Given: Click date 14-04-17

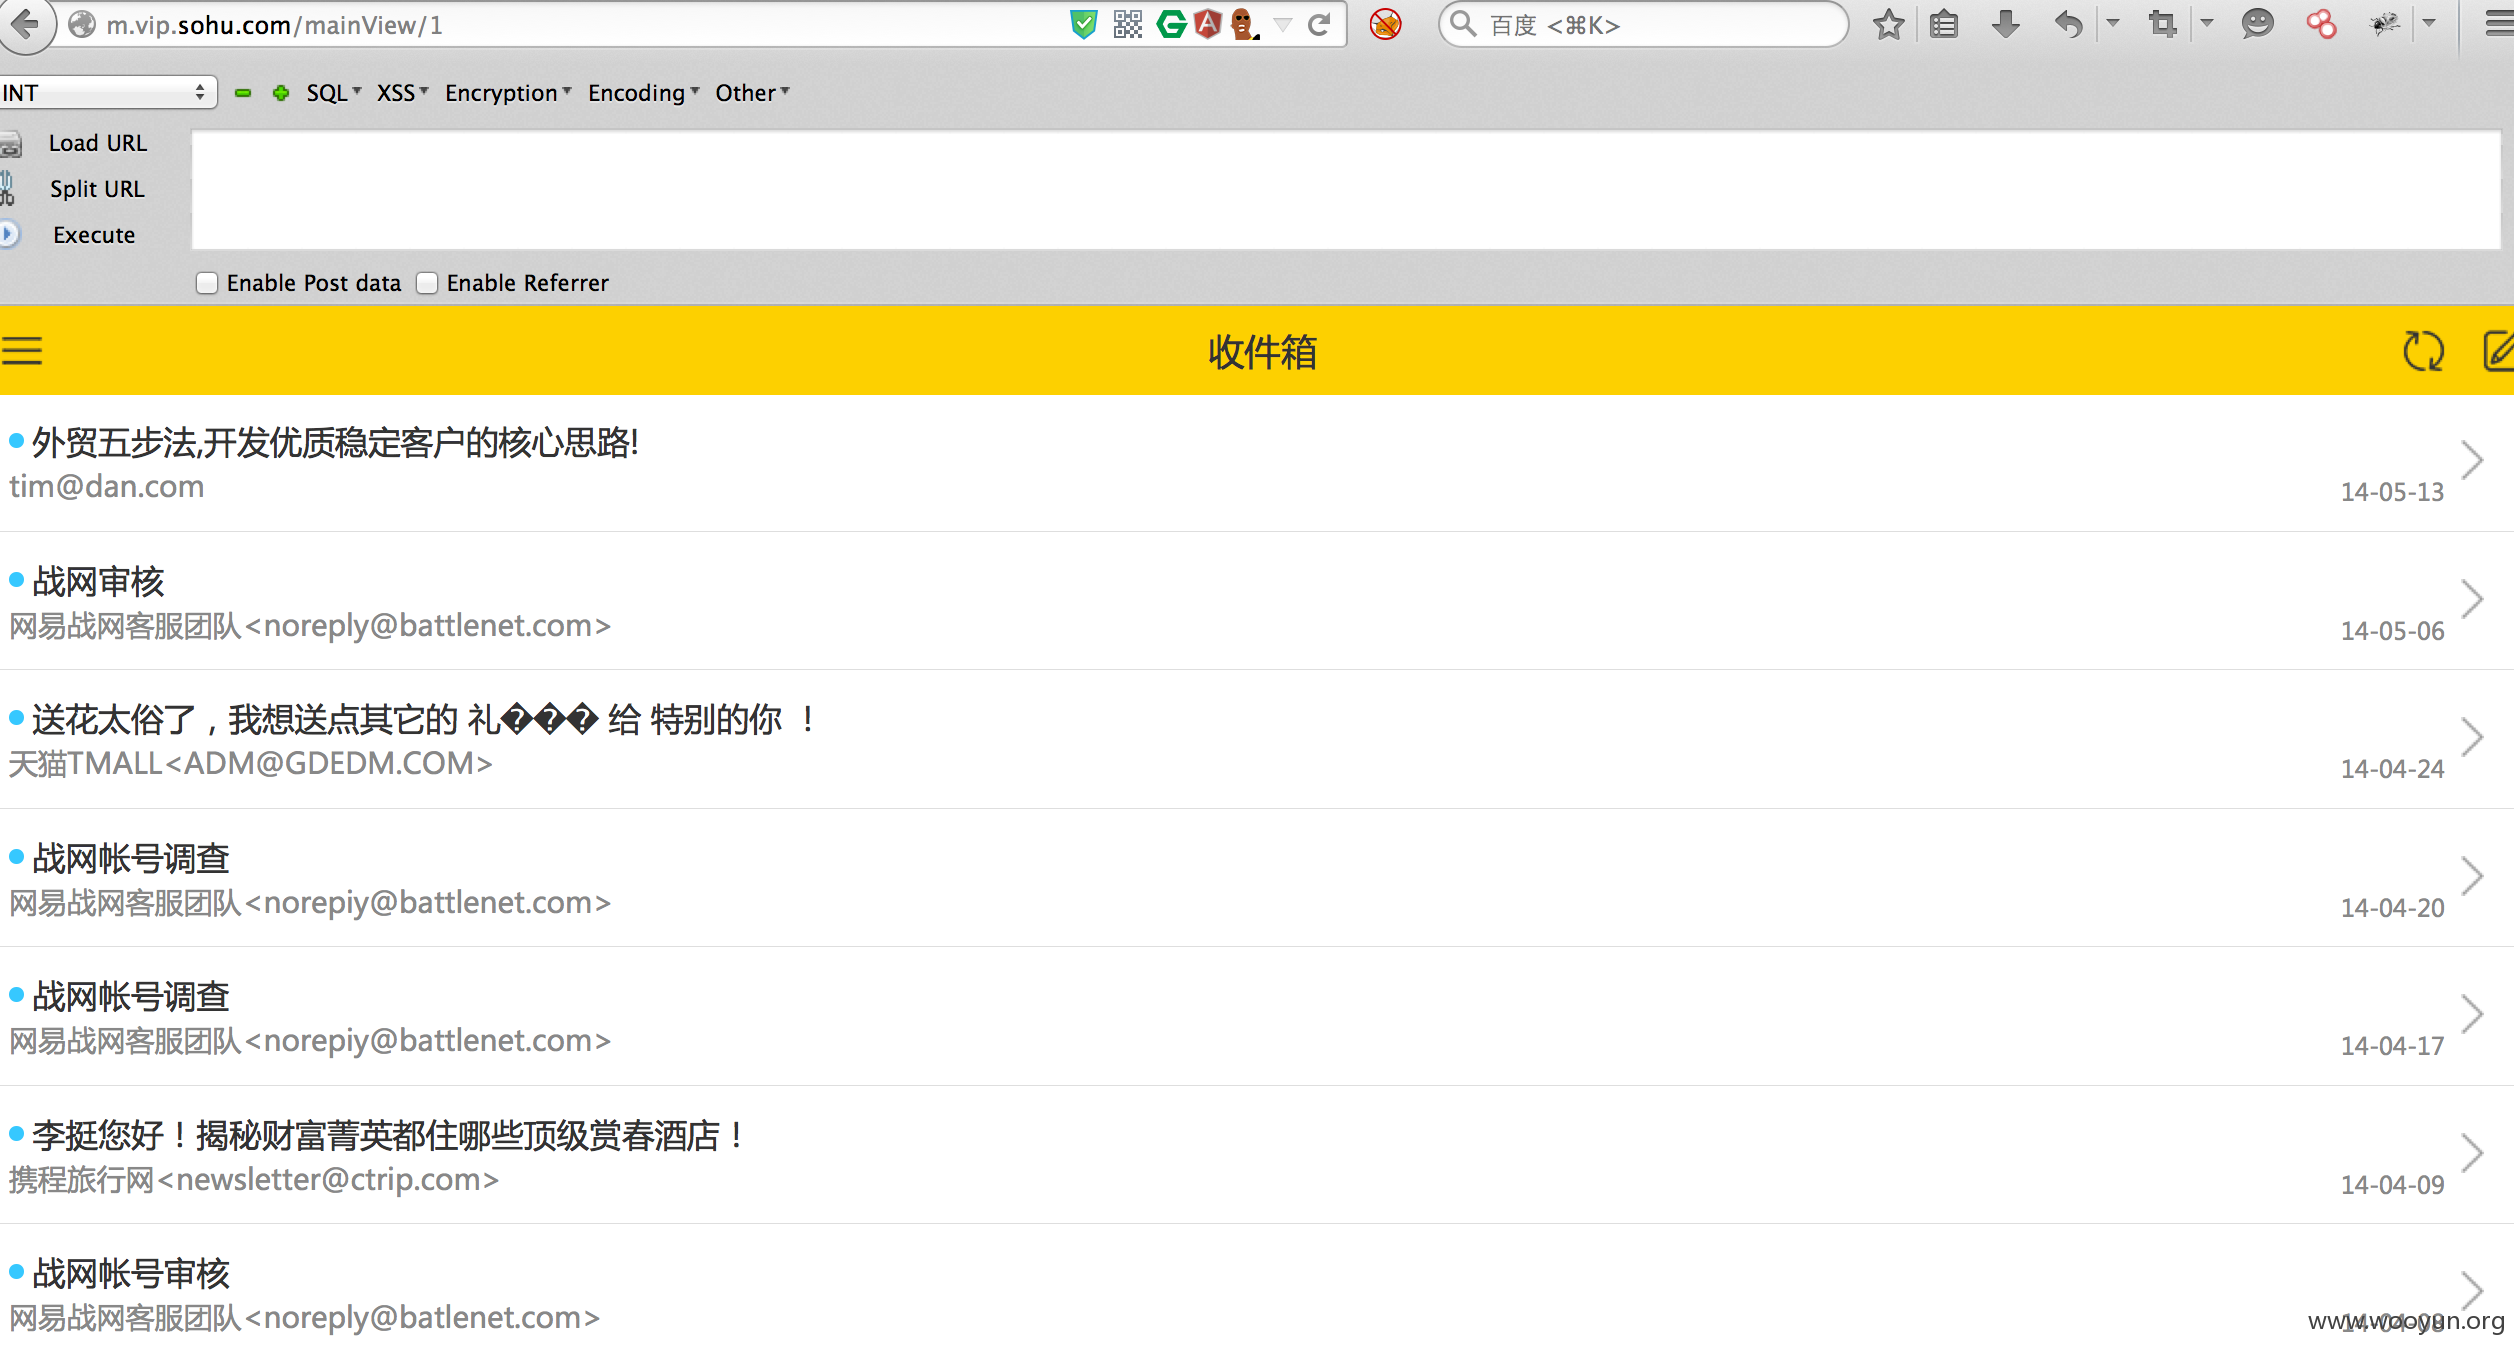Looking at the screenshot, I should click(x=2392, y=1046).
